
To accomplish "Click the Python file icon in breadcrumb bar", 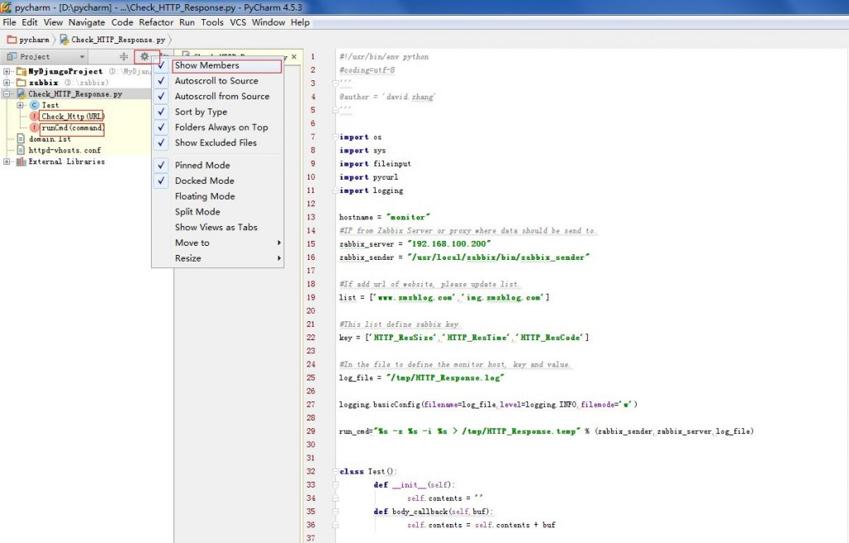I will click(64, 40).
